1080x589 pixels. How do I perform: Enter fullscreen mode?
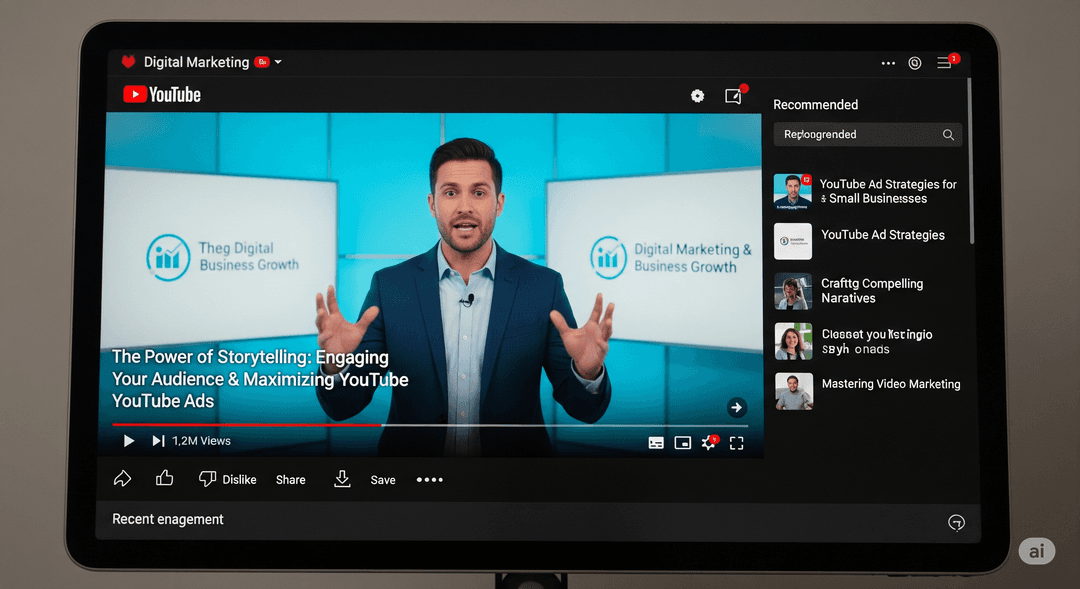[737, 442]
